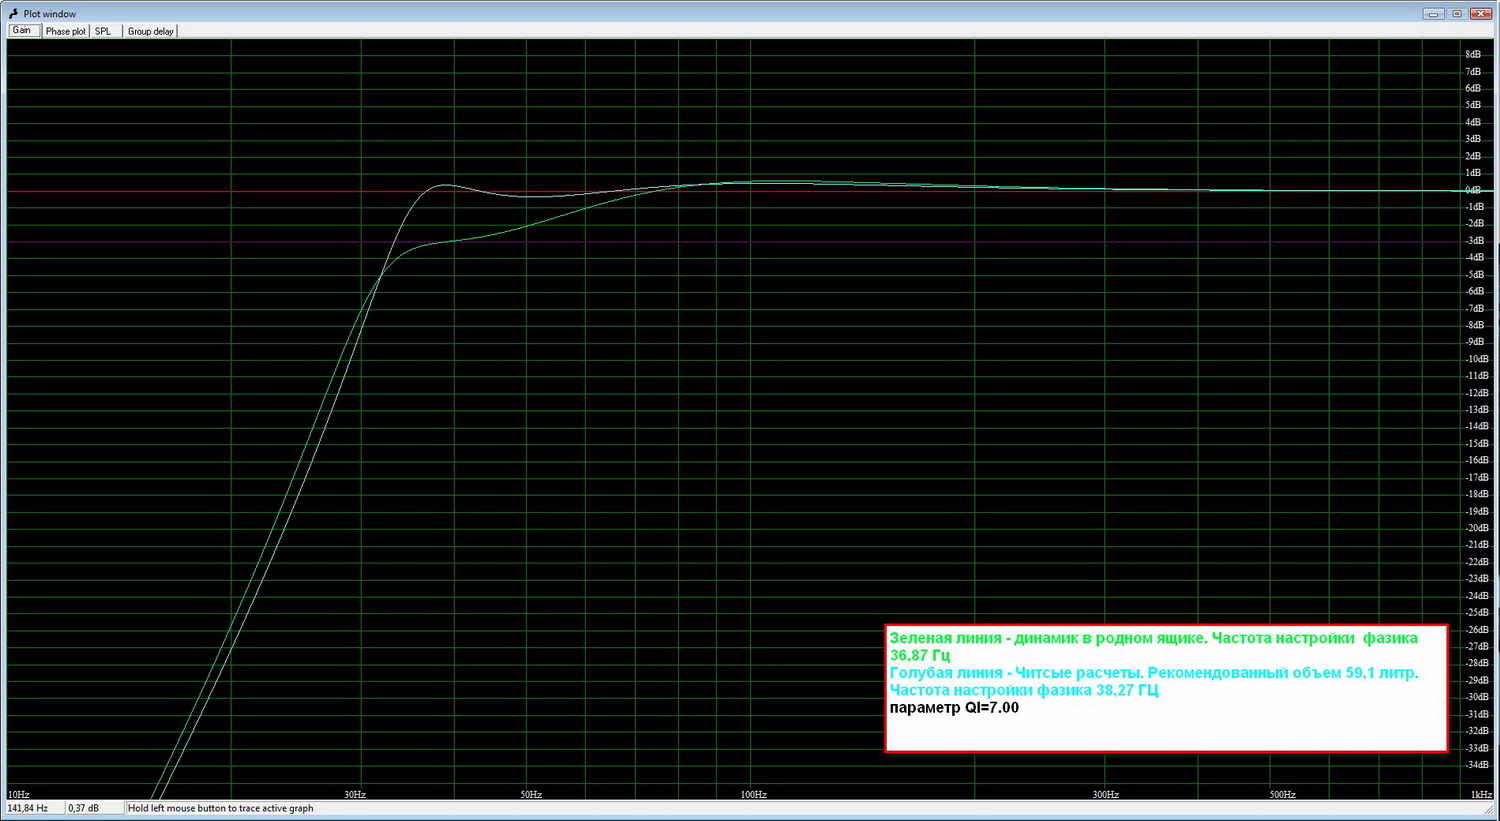The width and height of the screenshot is (1500, 821).
Task: Click the "0,37 dB" status bar value
Action: pos(83,808)
